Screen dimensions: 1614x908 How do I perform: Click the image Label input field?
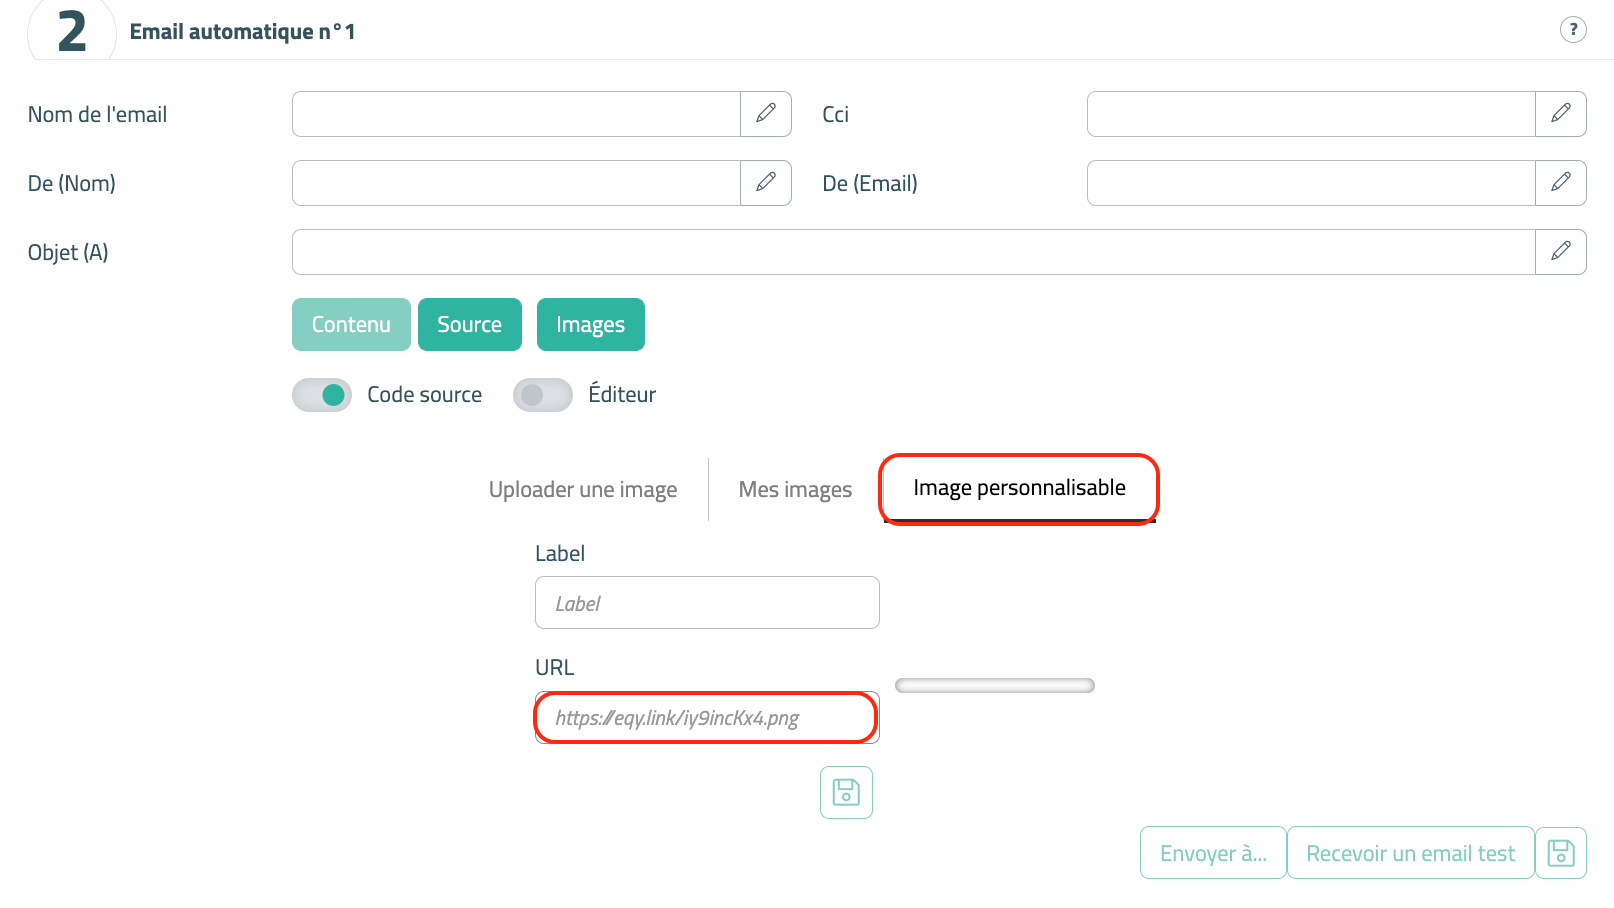707,603
